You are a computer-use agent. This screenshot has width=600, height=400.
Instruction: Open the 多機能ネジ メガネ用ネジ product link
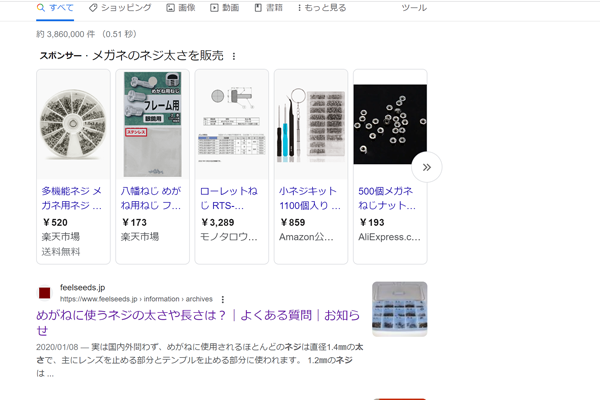(72, 198)
